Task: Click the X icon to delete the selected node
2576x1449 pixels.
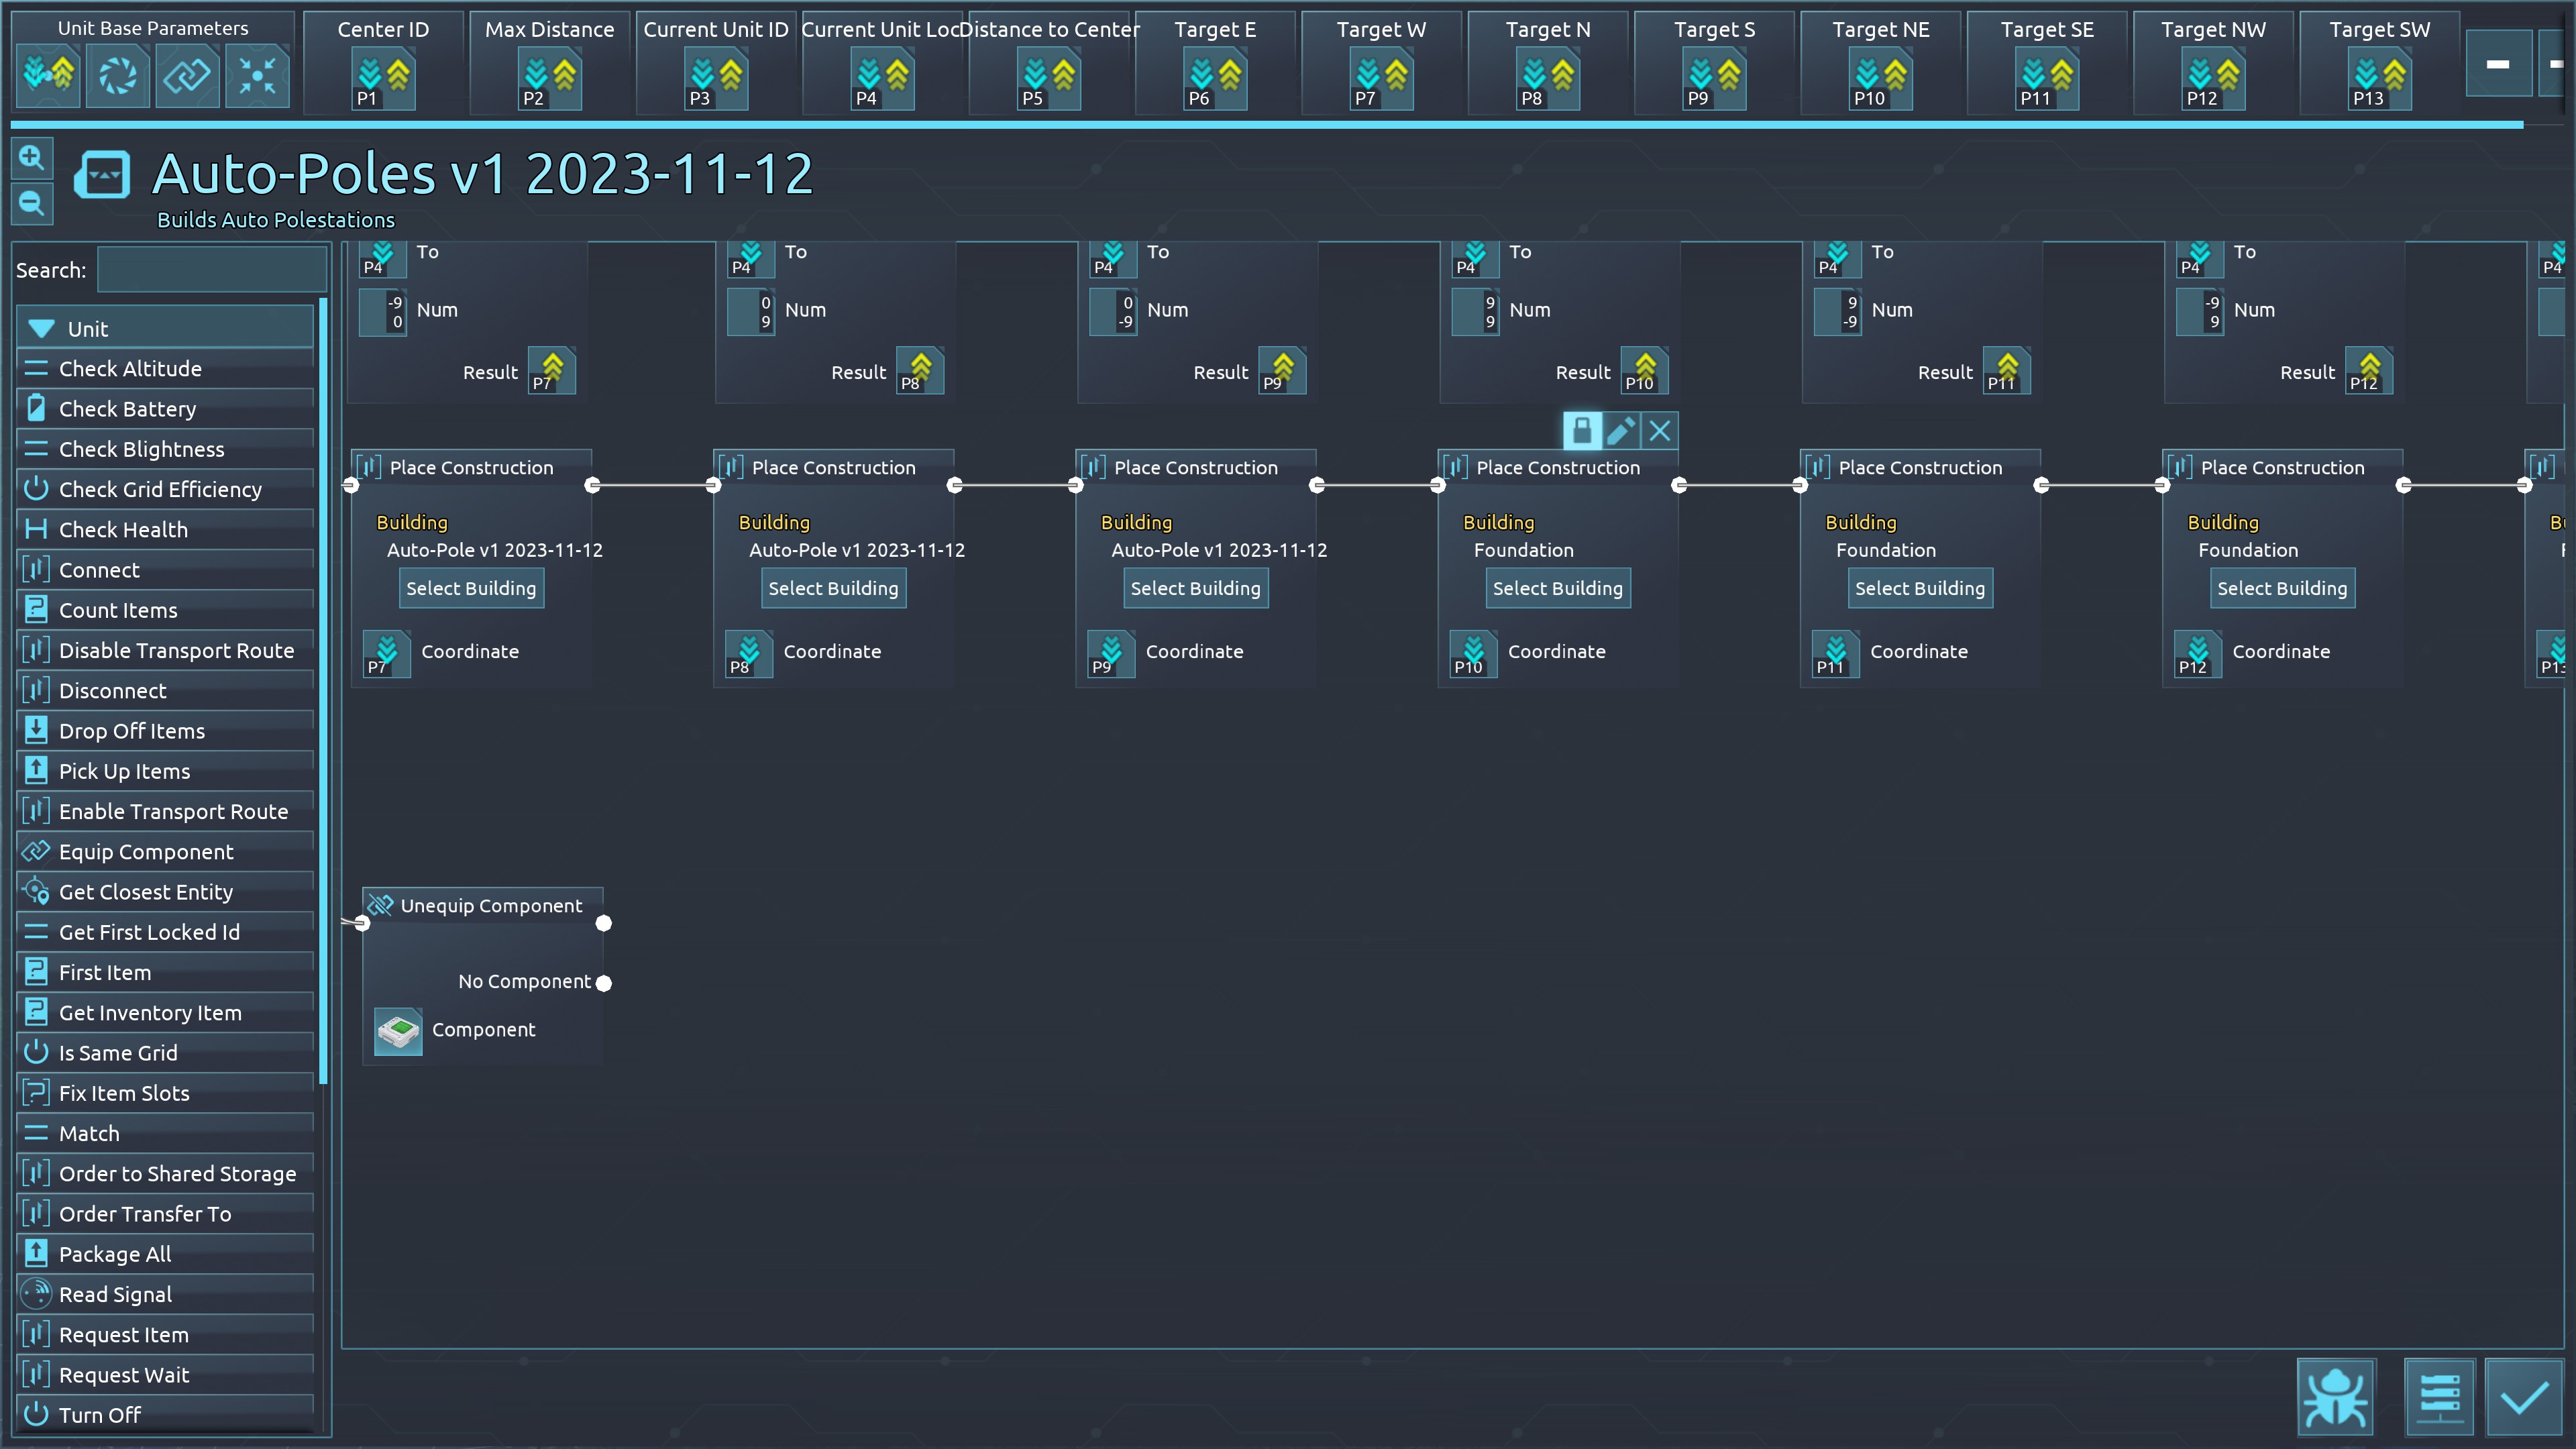Action: click(x=1660, y=431)
